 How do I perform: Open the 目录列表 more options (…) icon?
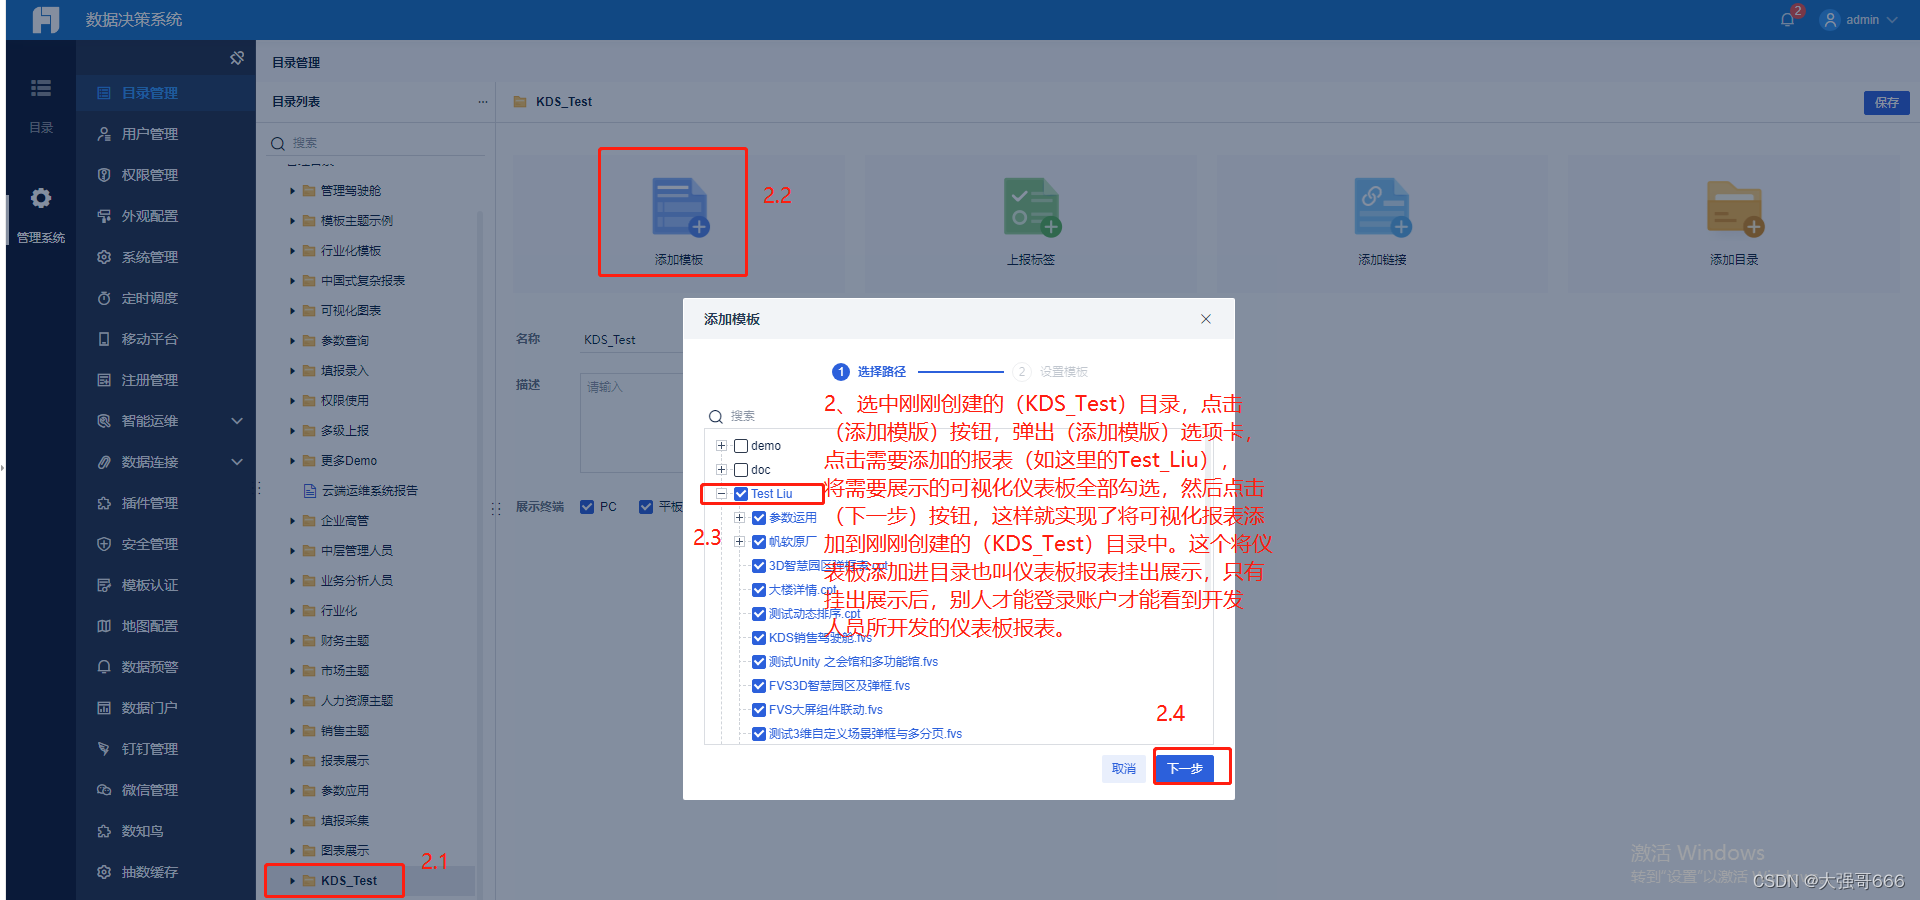point(483,102)
